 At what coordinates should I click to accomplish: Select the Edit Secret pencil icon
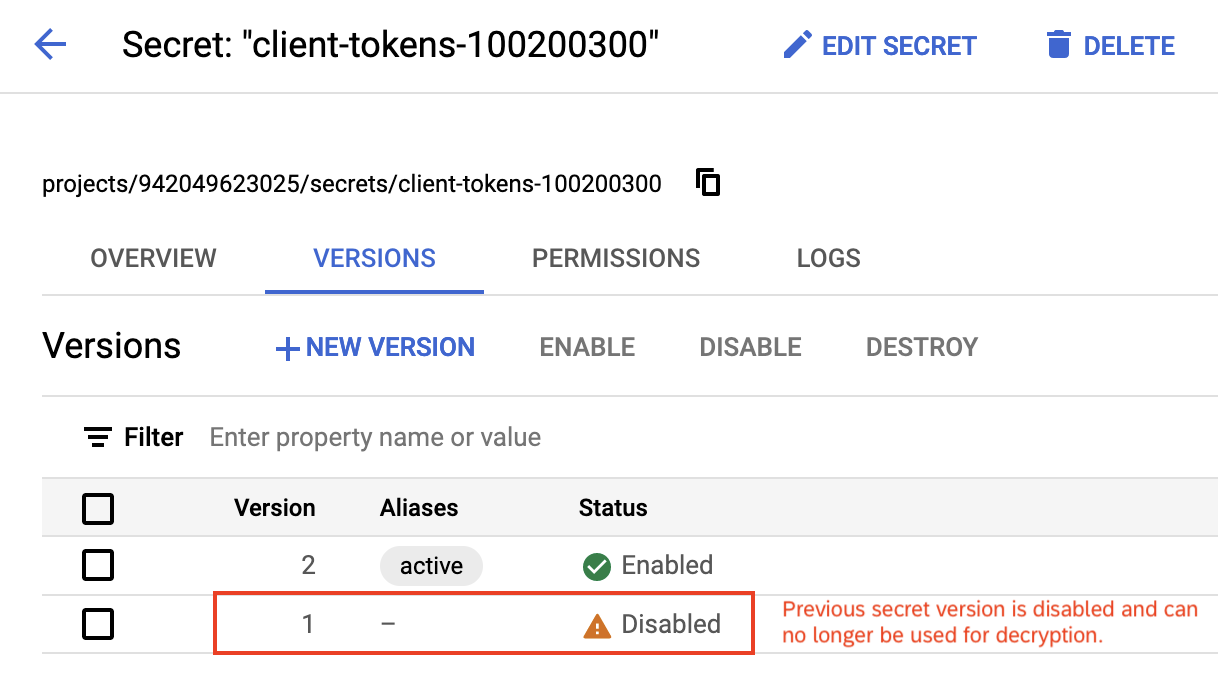coord(798,44)
